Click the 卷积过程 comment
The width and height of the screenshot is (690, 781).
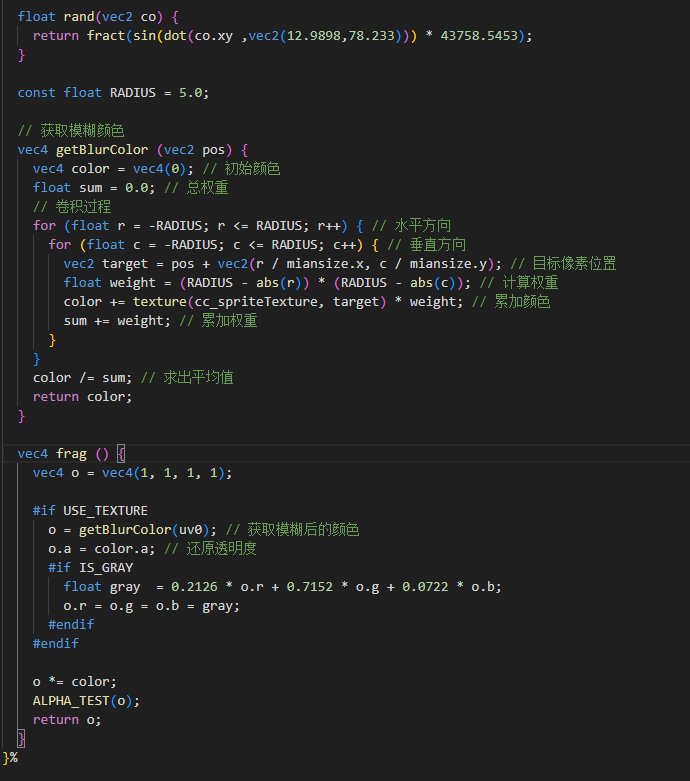pyautogui.click(x=72, y=206)
